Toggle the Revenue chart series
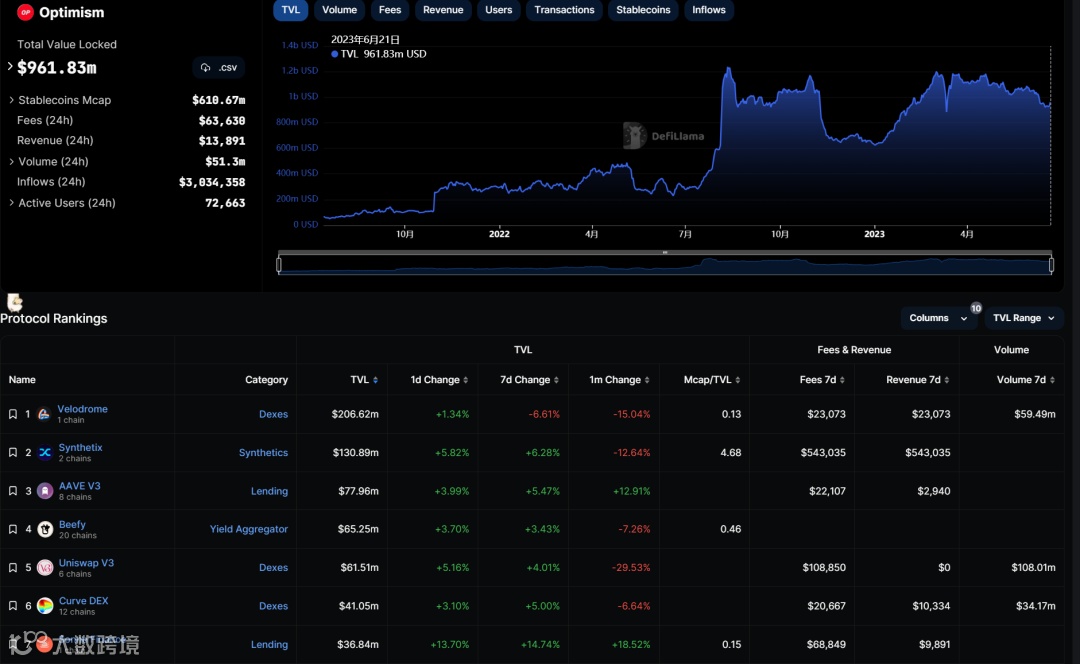Viewport: 1080px width, 664px height. click(x=443, y=10)
